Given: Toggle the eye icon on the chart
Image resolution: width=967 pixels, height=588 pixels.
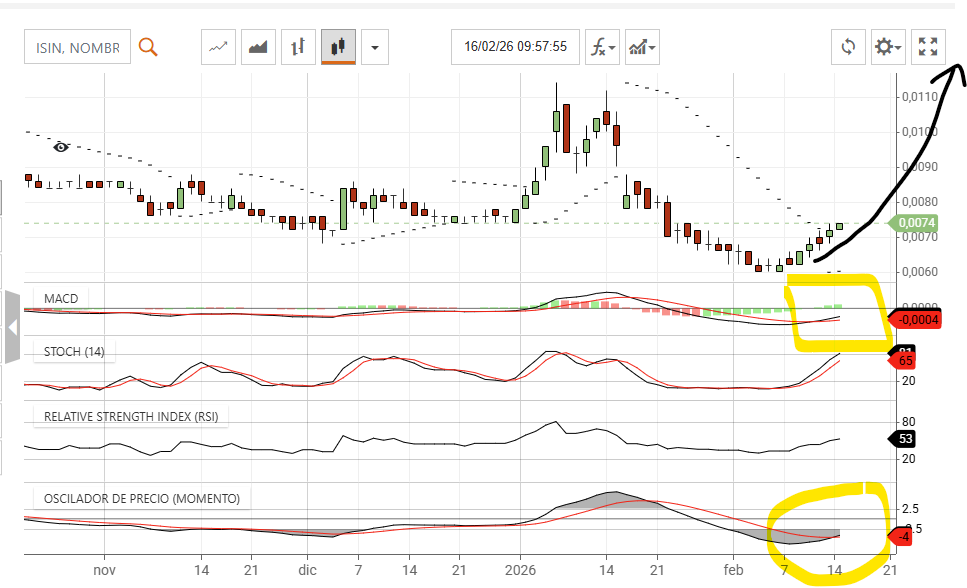Looking at the screenshot, I should 61,147.
